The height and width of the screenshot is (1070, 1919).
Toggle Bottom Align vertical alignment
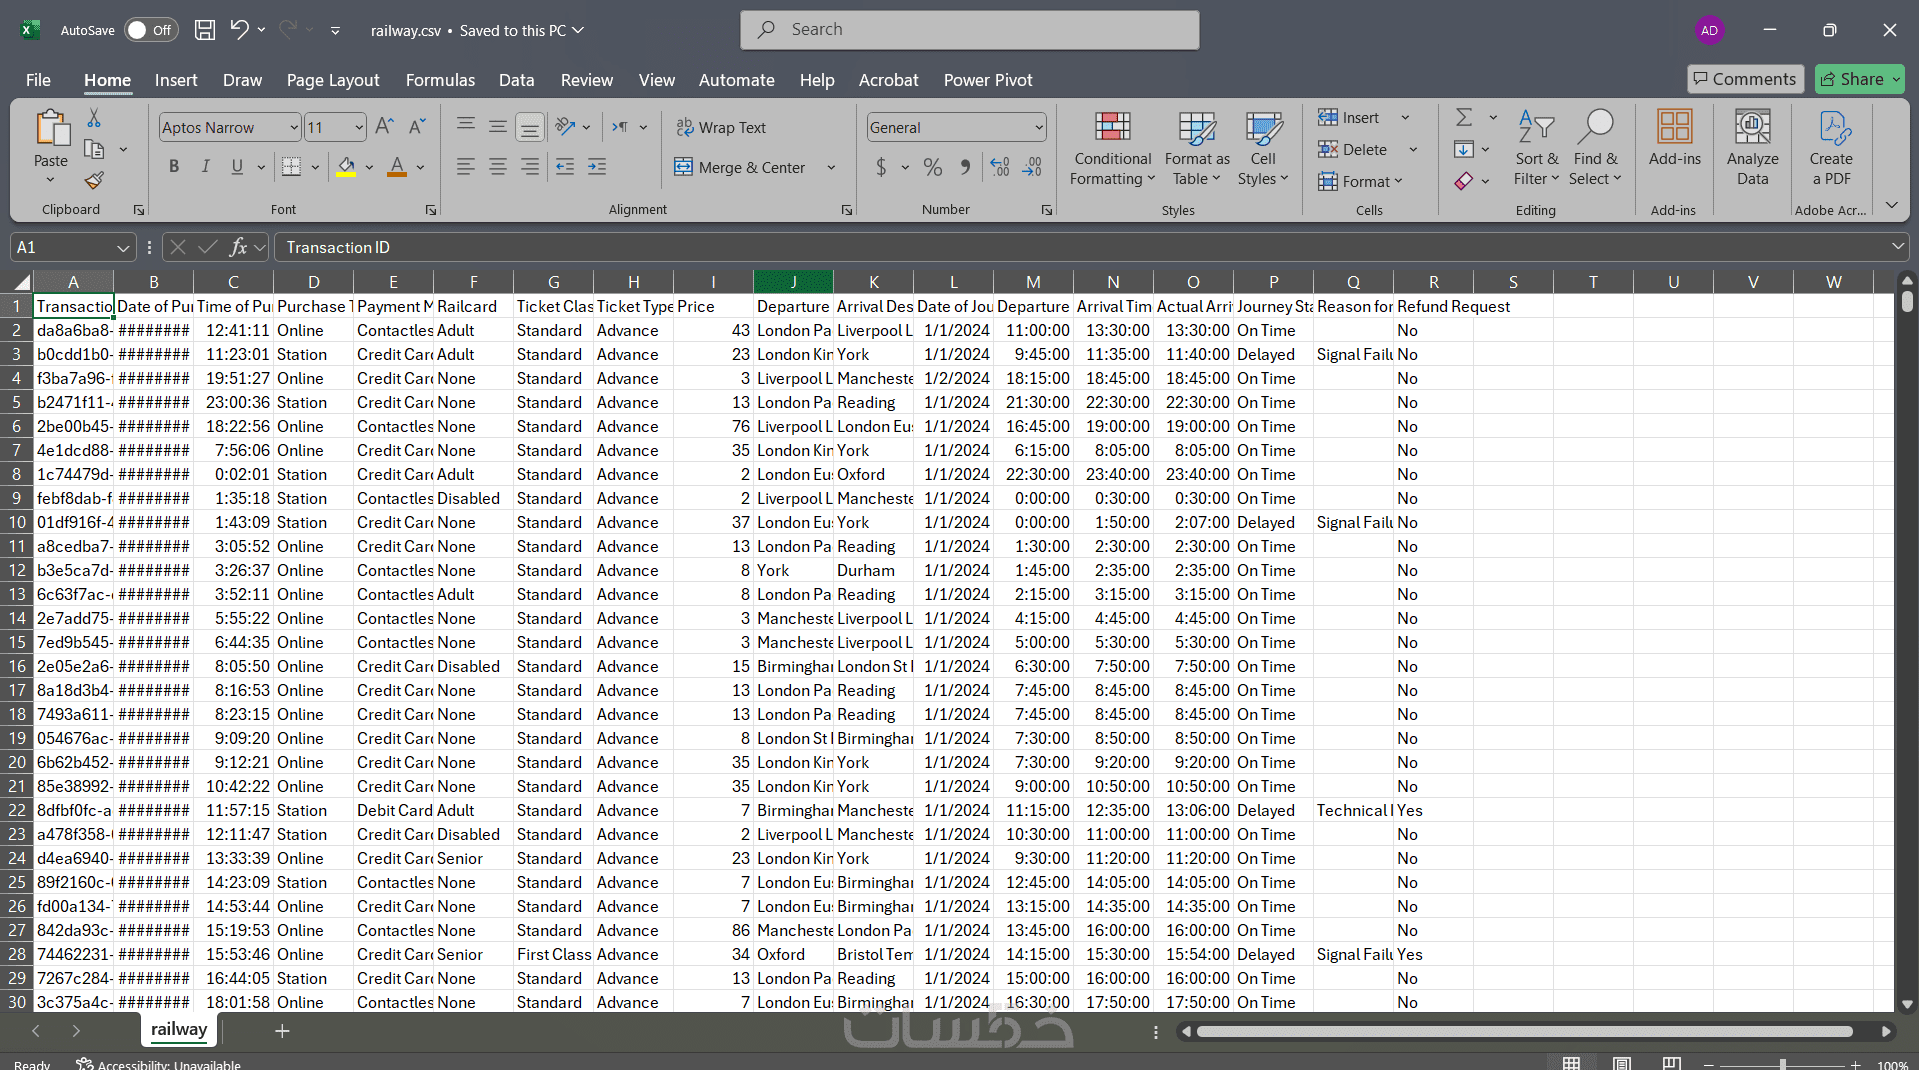(x=530, y=127)
